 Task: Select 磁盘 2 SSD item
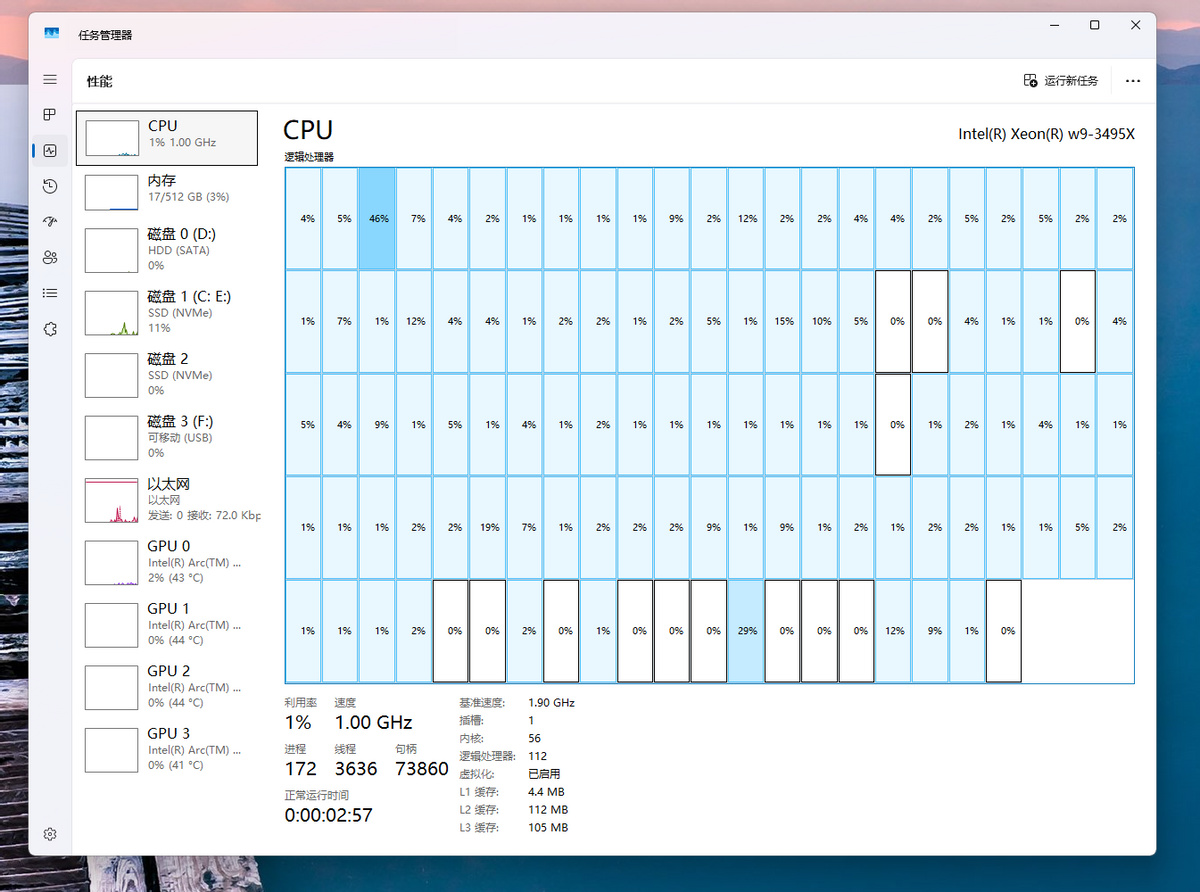coord(167,374)
